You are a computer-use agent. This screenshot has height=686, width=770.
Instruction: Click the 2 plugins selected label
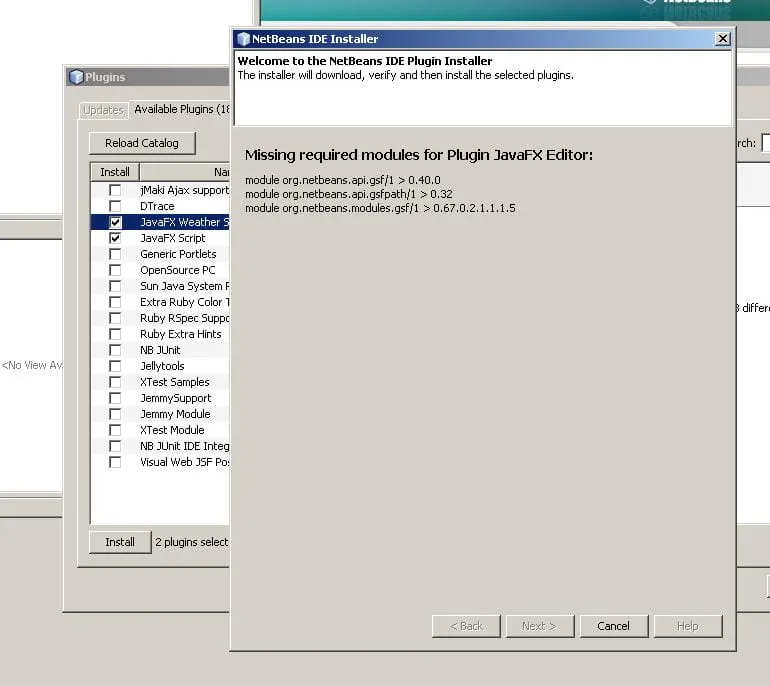pyautogui.click(x=192, y=542)
